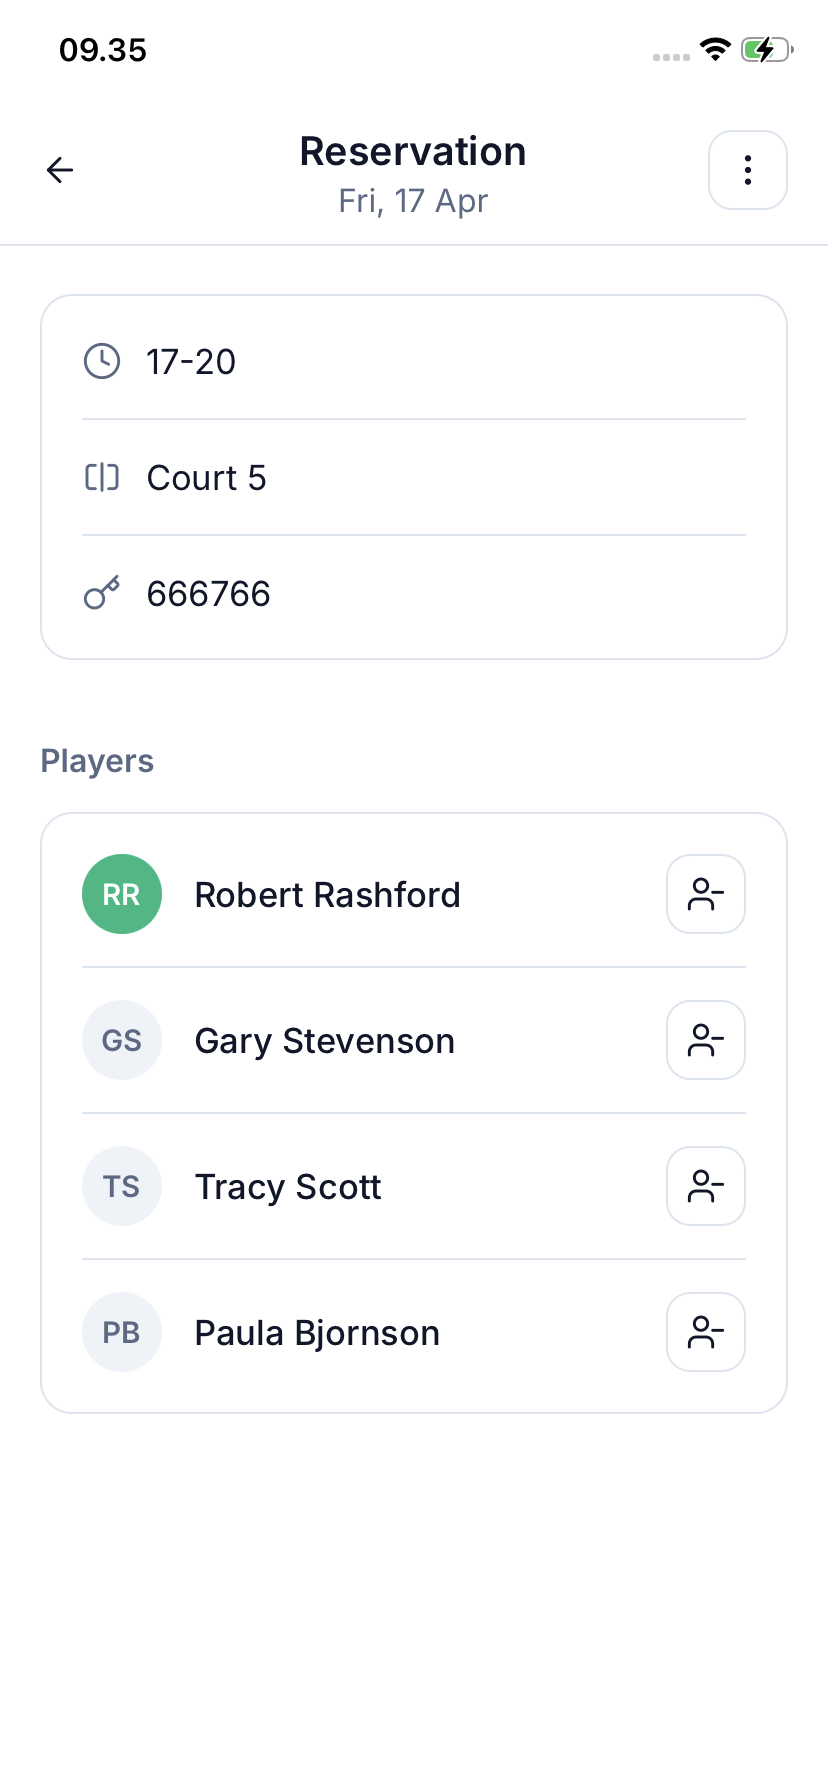
Task: Open Gary Stevenson's player name
Action: tap(324, 1040)
